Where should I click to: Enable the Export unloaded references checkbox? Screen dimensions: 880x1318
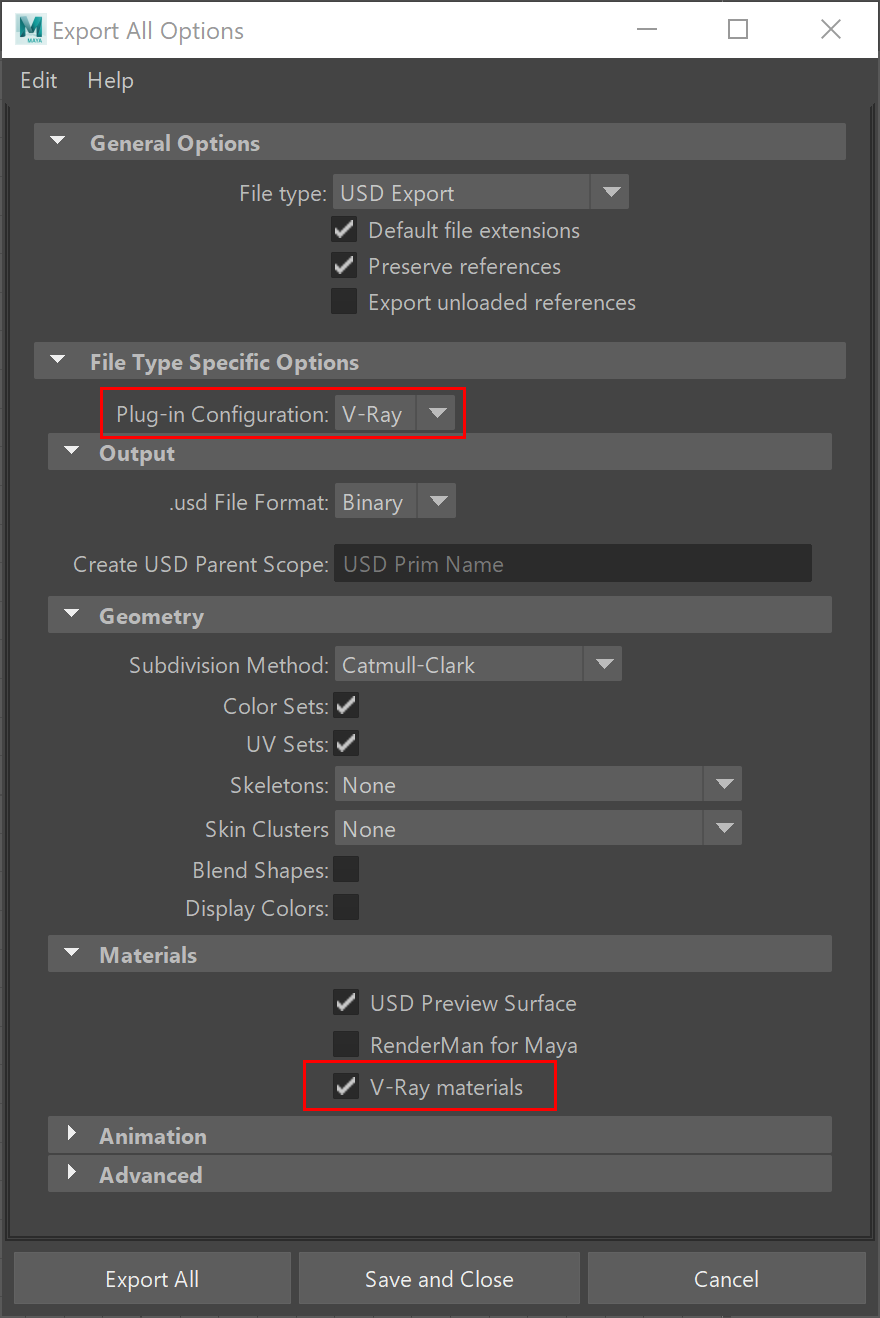pyautogui.click(x=344, y=302)
